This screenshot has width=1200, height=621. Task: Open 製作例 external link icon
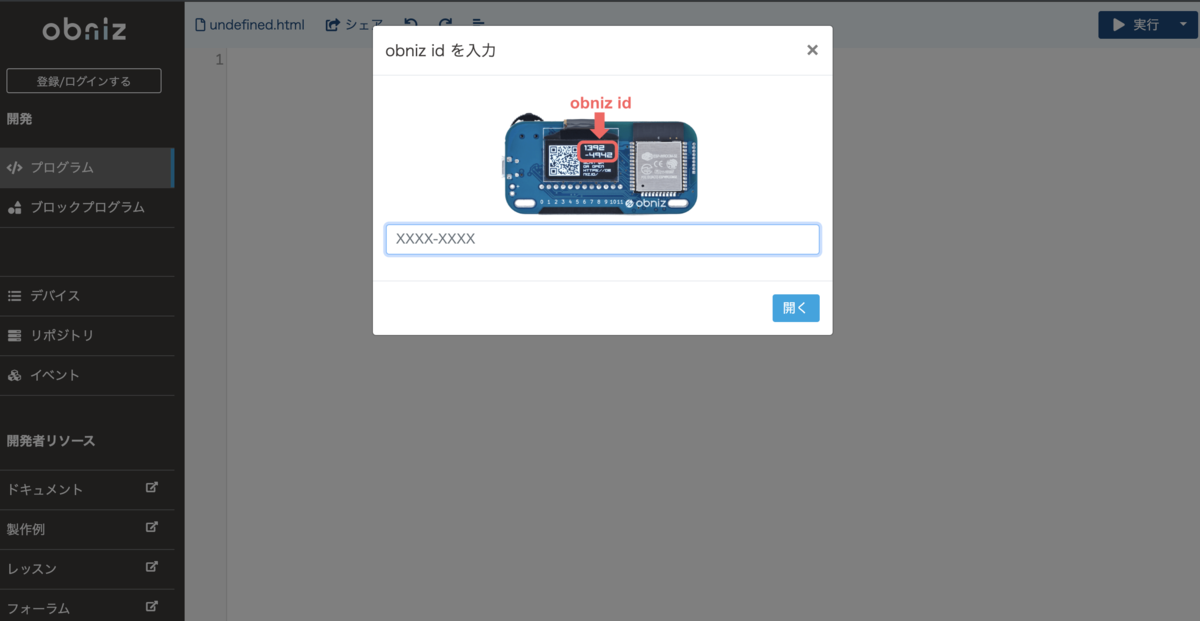pyautogui.click(x=152, y=527)
